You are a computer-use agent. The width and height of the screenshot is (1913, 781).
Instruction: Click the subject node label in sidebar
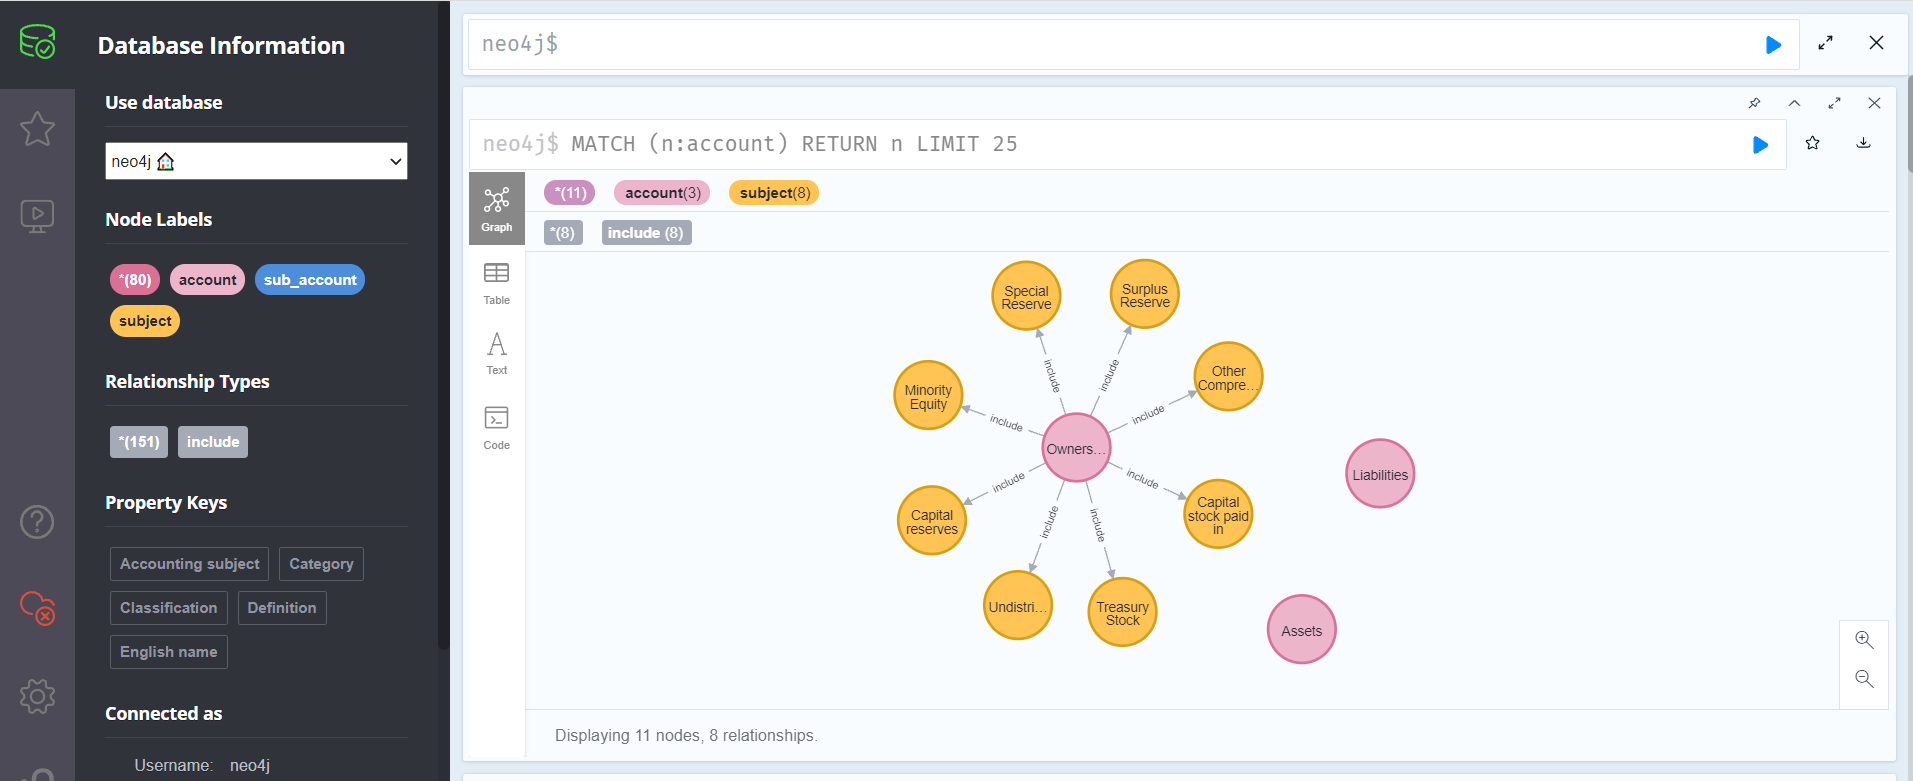pos(145,321)
